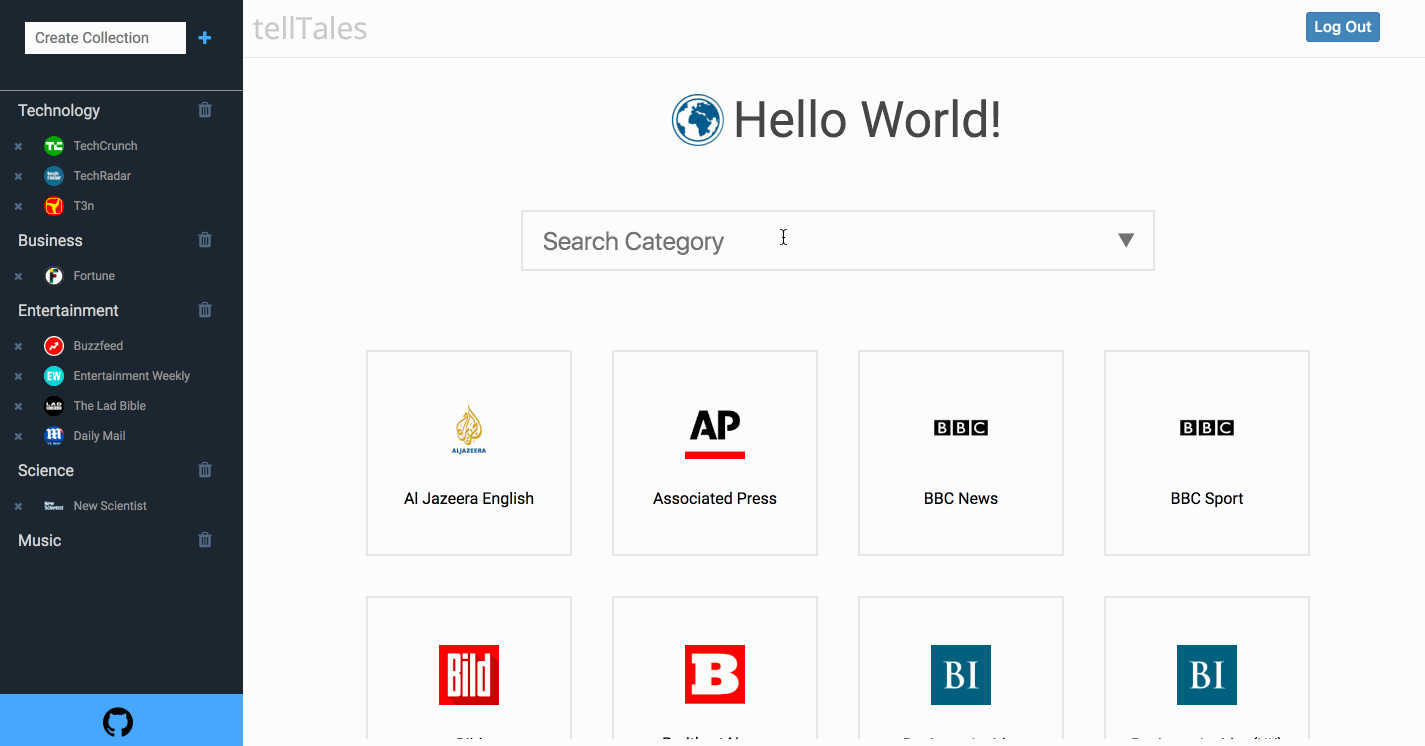This screenshot has width=1425, height=746.
Task: Open the Associated Press source card
Action: pyautogui.click(x=715, y=453)
